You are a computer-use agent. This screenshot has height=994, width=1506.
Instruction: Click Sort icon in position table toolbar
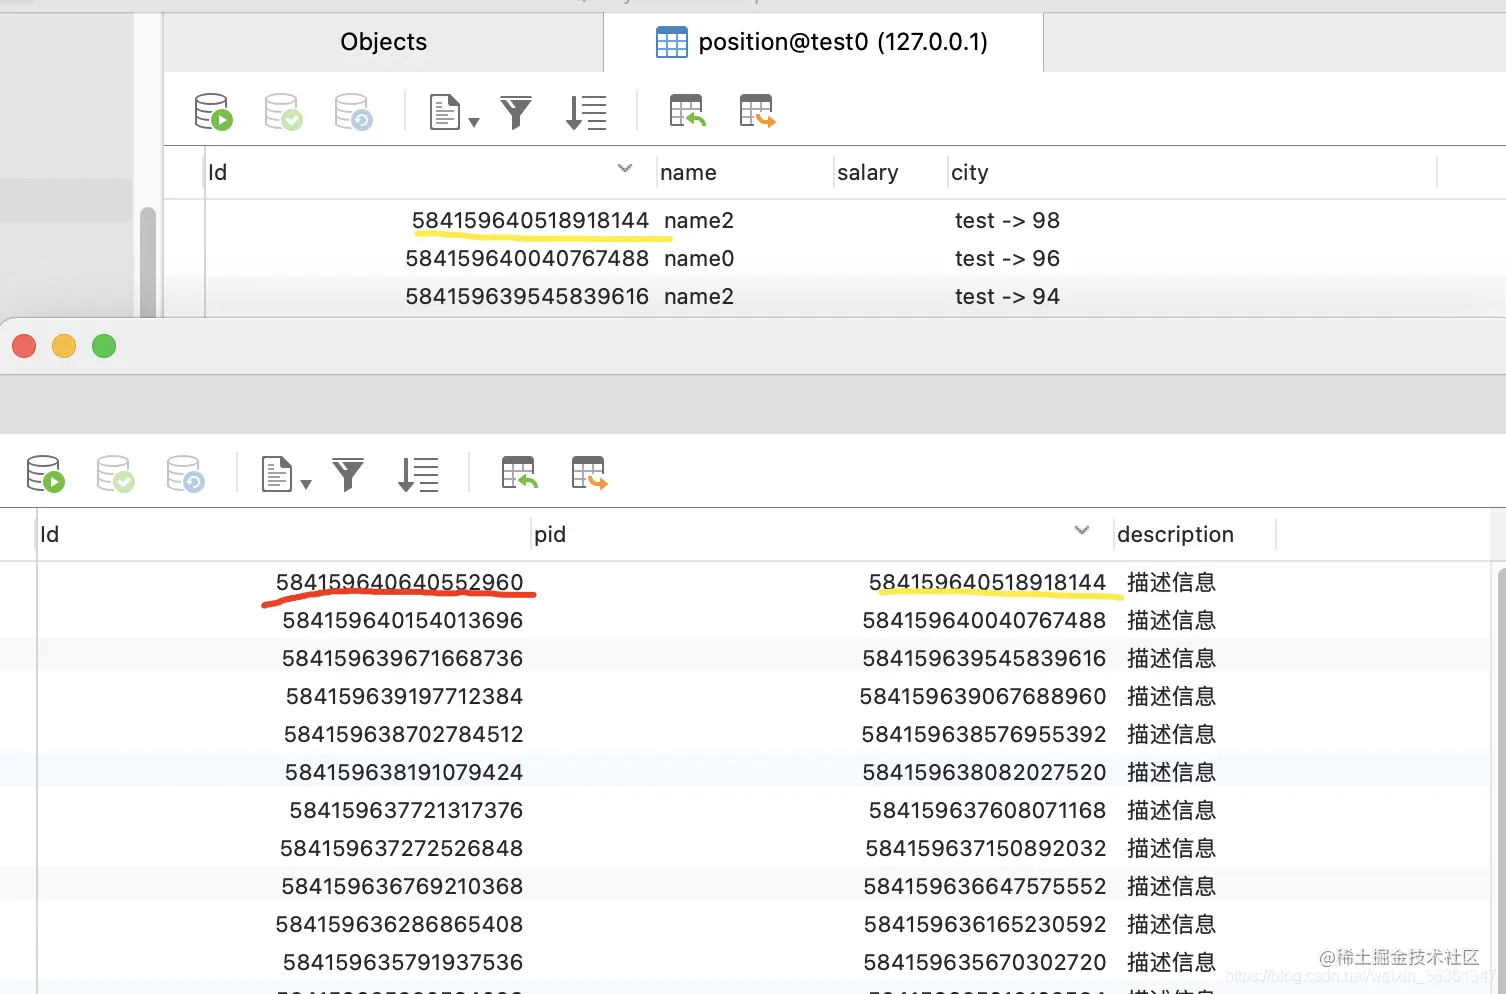pos(586,112)
